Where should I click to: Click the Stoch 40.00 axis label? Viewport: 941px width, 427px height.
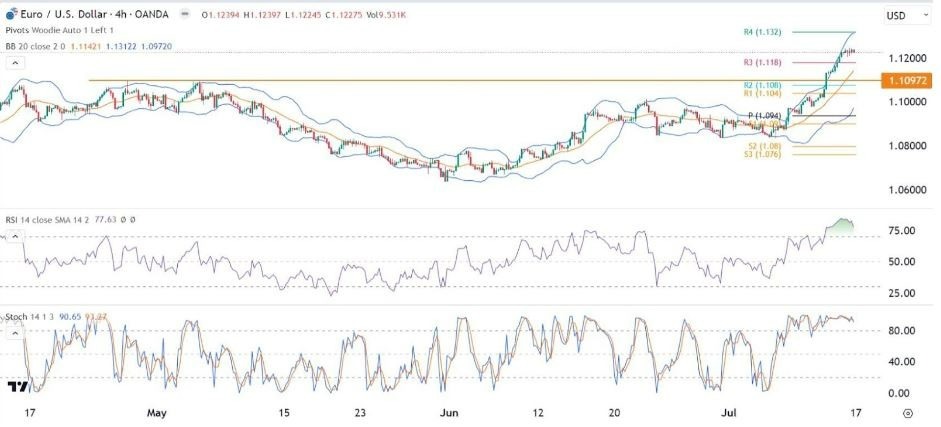[x=903, y=362]
